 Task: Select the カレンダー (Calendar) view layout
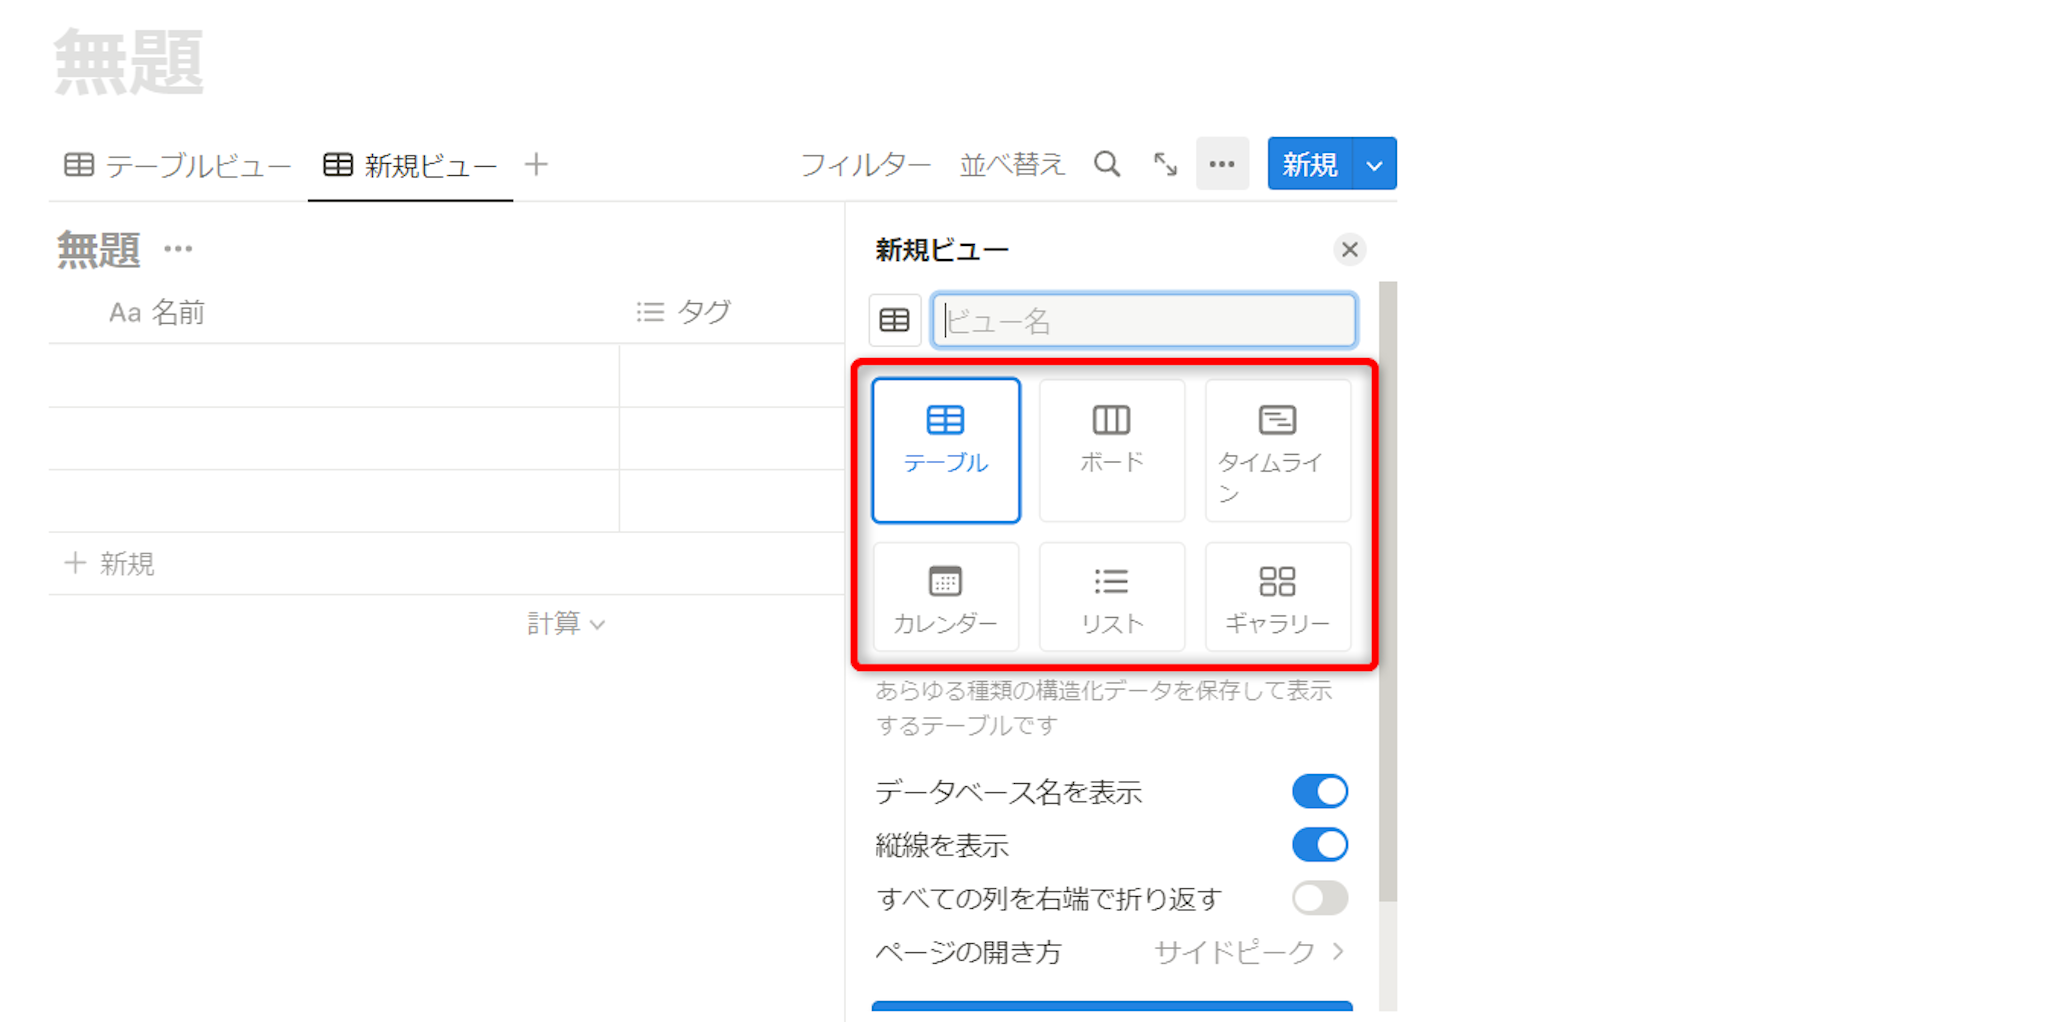click(x=945, y=598)
